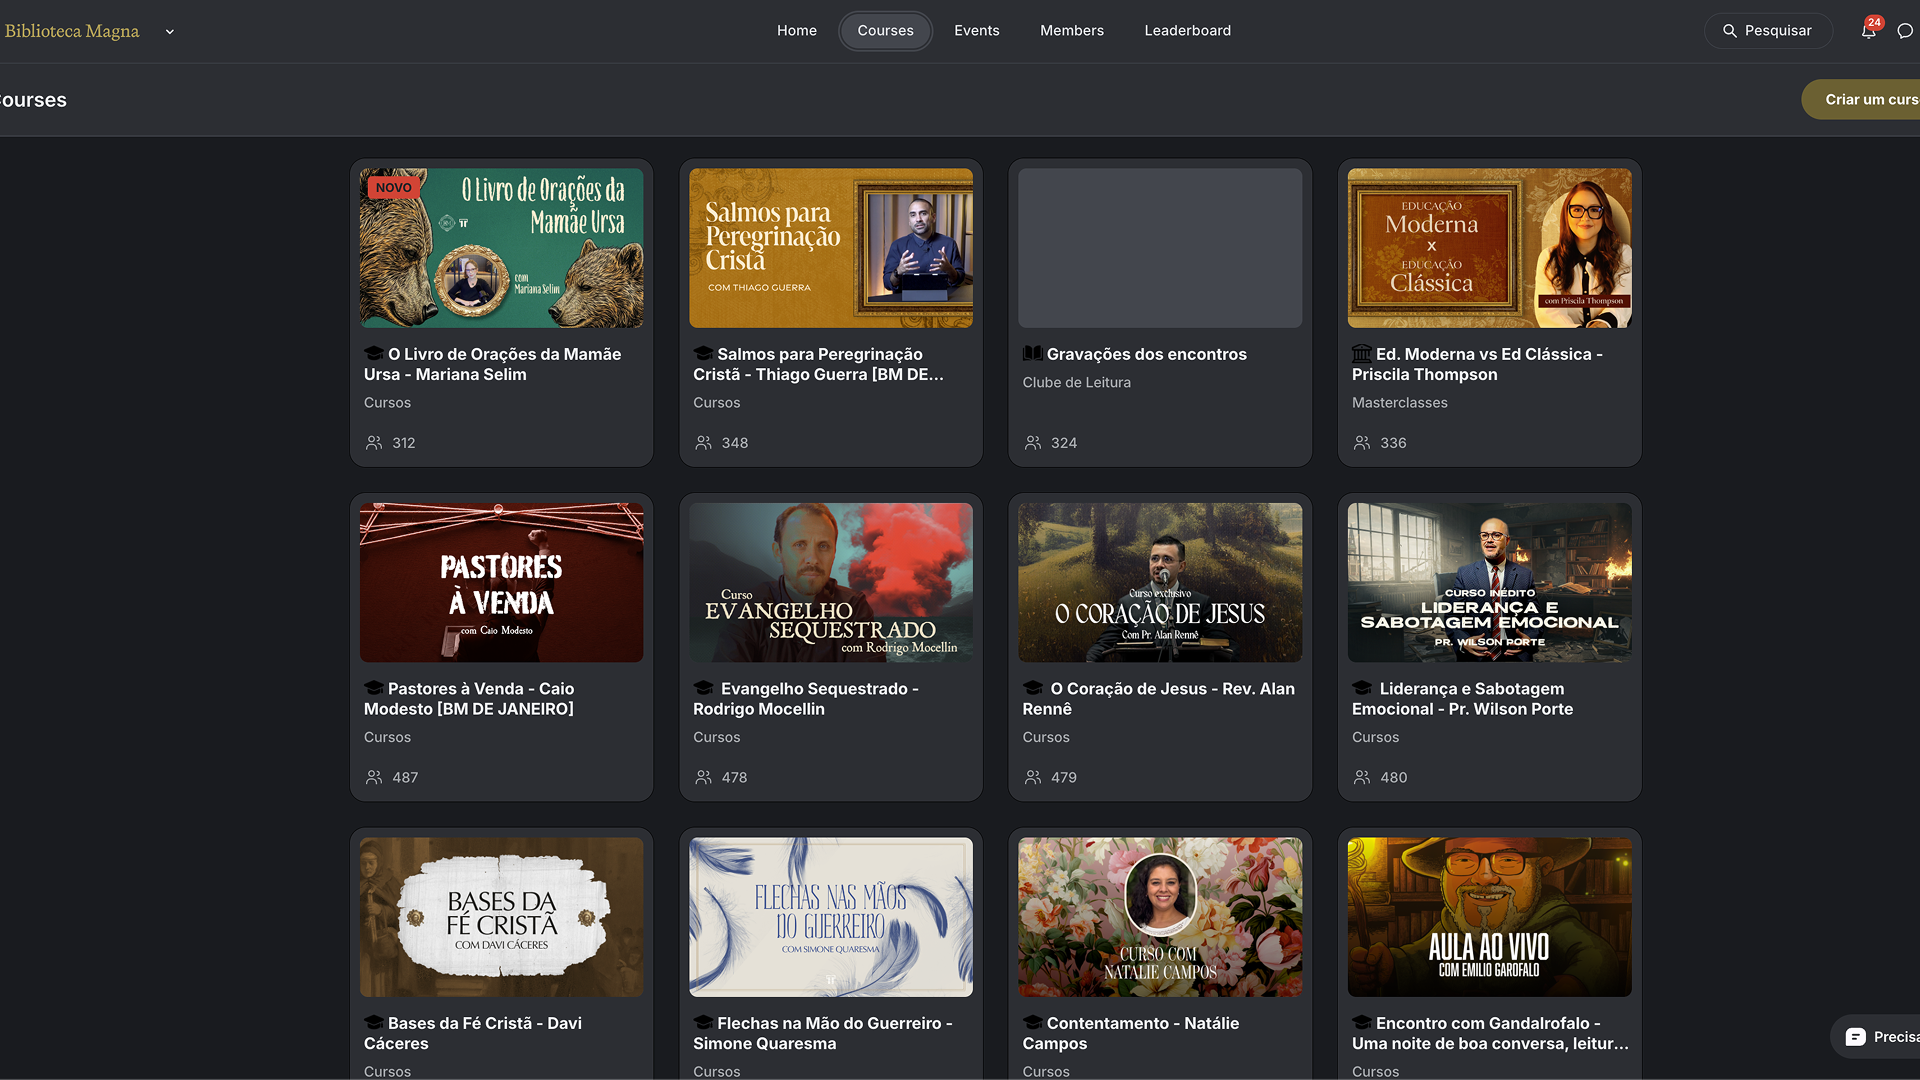Open Bases da Fé Cristã - Davi Cáceres title
The image size is (1920, 1080).
click(x=473, y=1033)
